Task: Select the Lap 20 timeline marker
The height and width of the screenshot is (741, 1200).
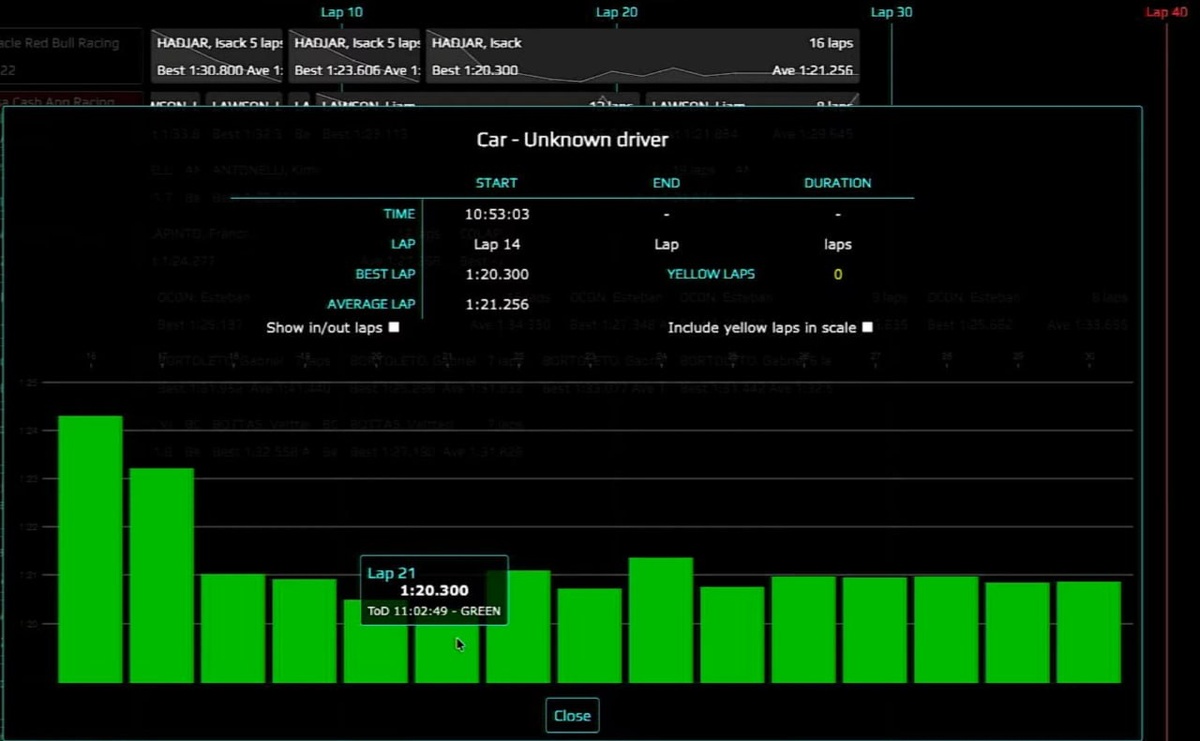Action: [616, 12]
